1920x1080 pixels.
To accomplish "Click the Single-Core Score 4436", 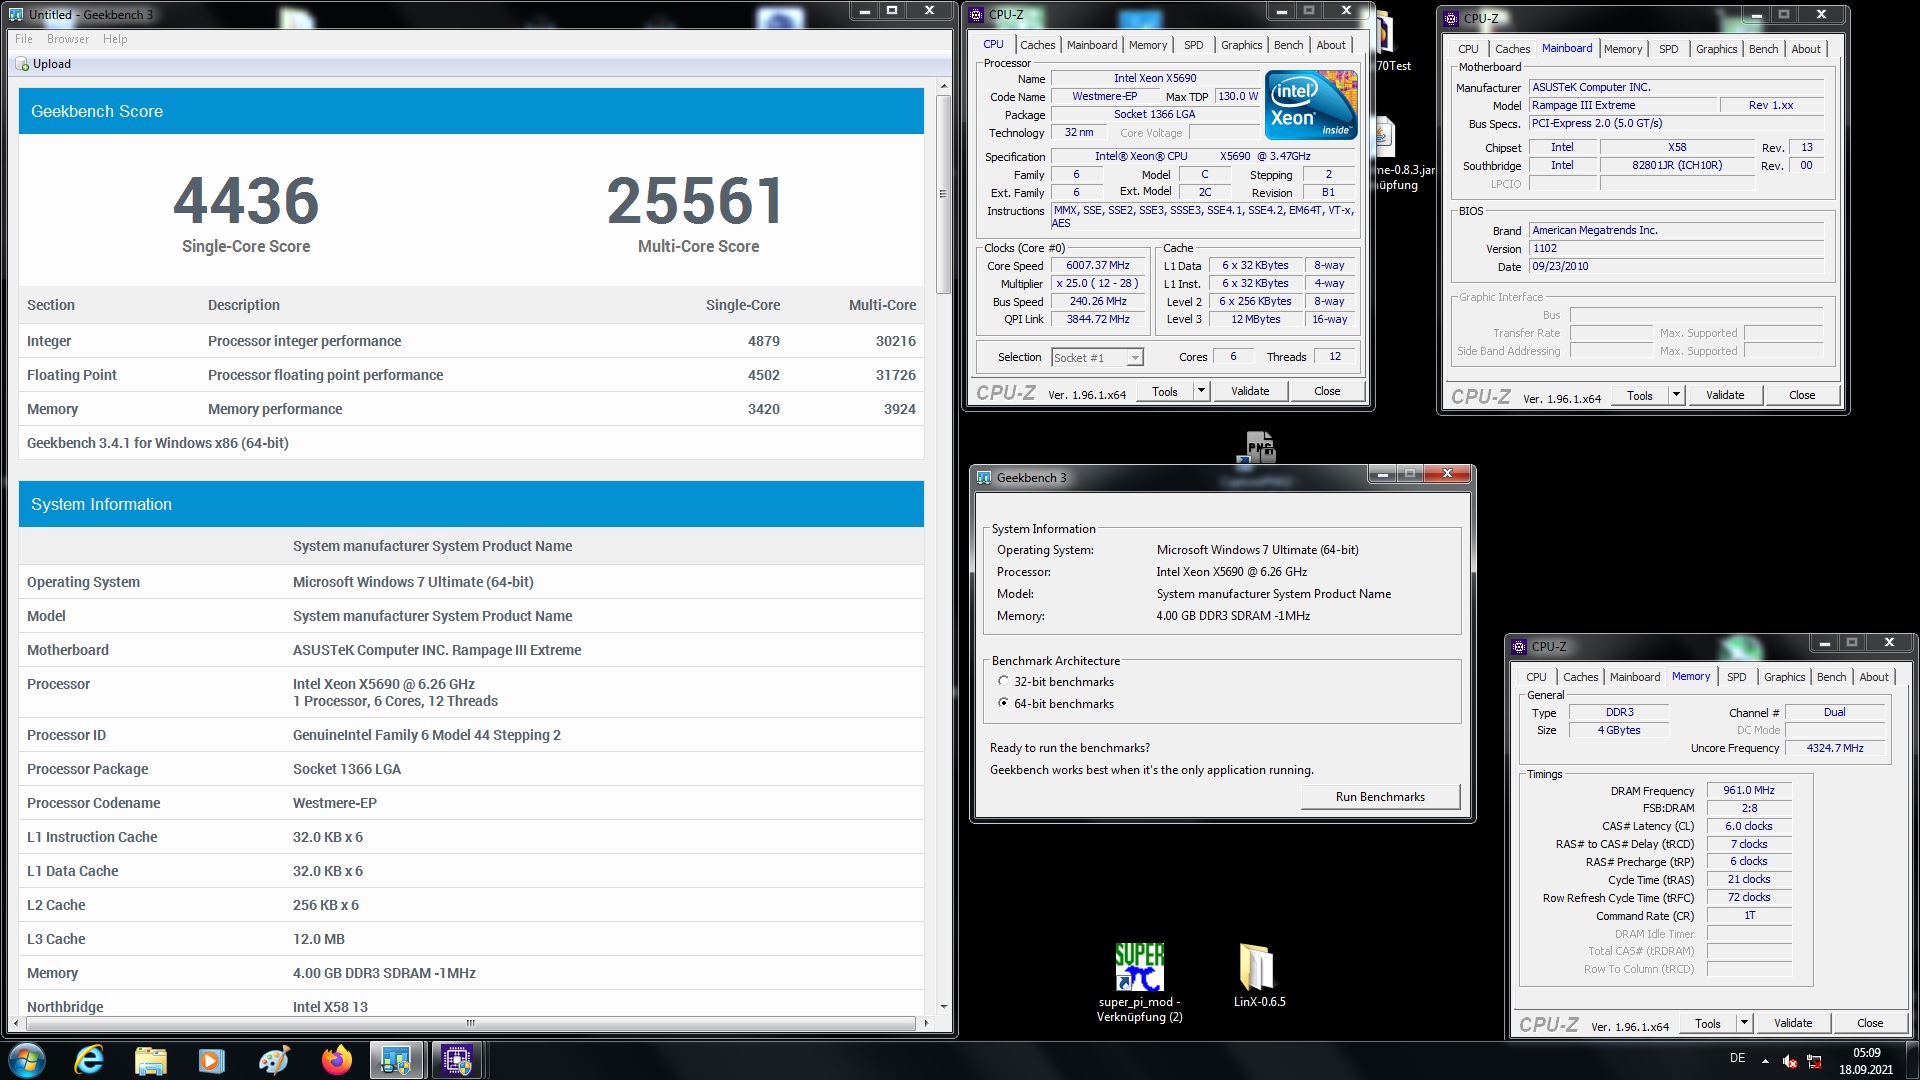I will (x=246, y=201).
